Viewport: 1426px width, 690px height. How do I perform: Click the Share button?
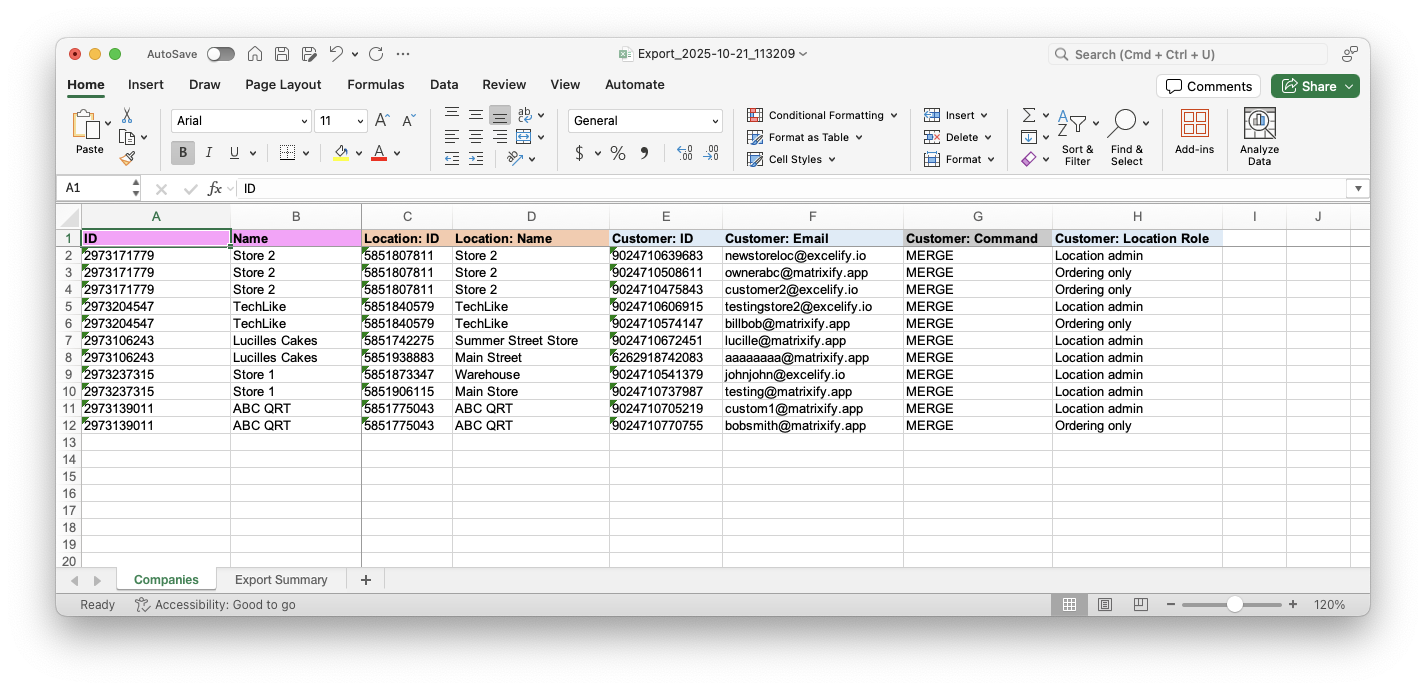click(x=1314, y=86)
